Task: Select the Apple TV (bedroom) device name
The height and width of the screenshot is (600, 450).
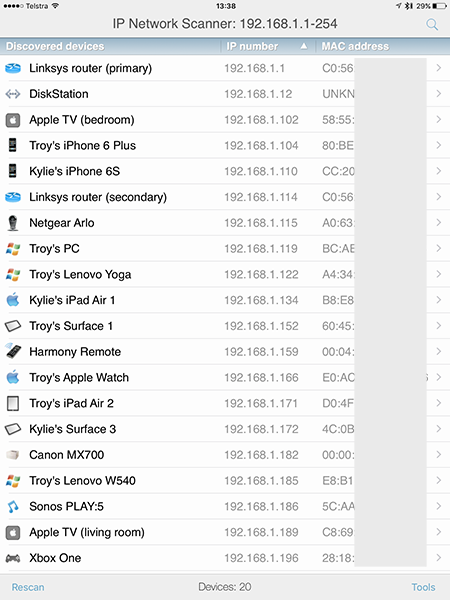Action: tap(82, 120)
